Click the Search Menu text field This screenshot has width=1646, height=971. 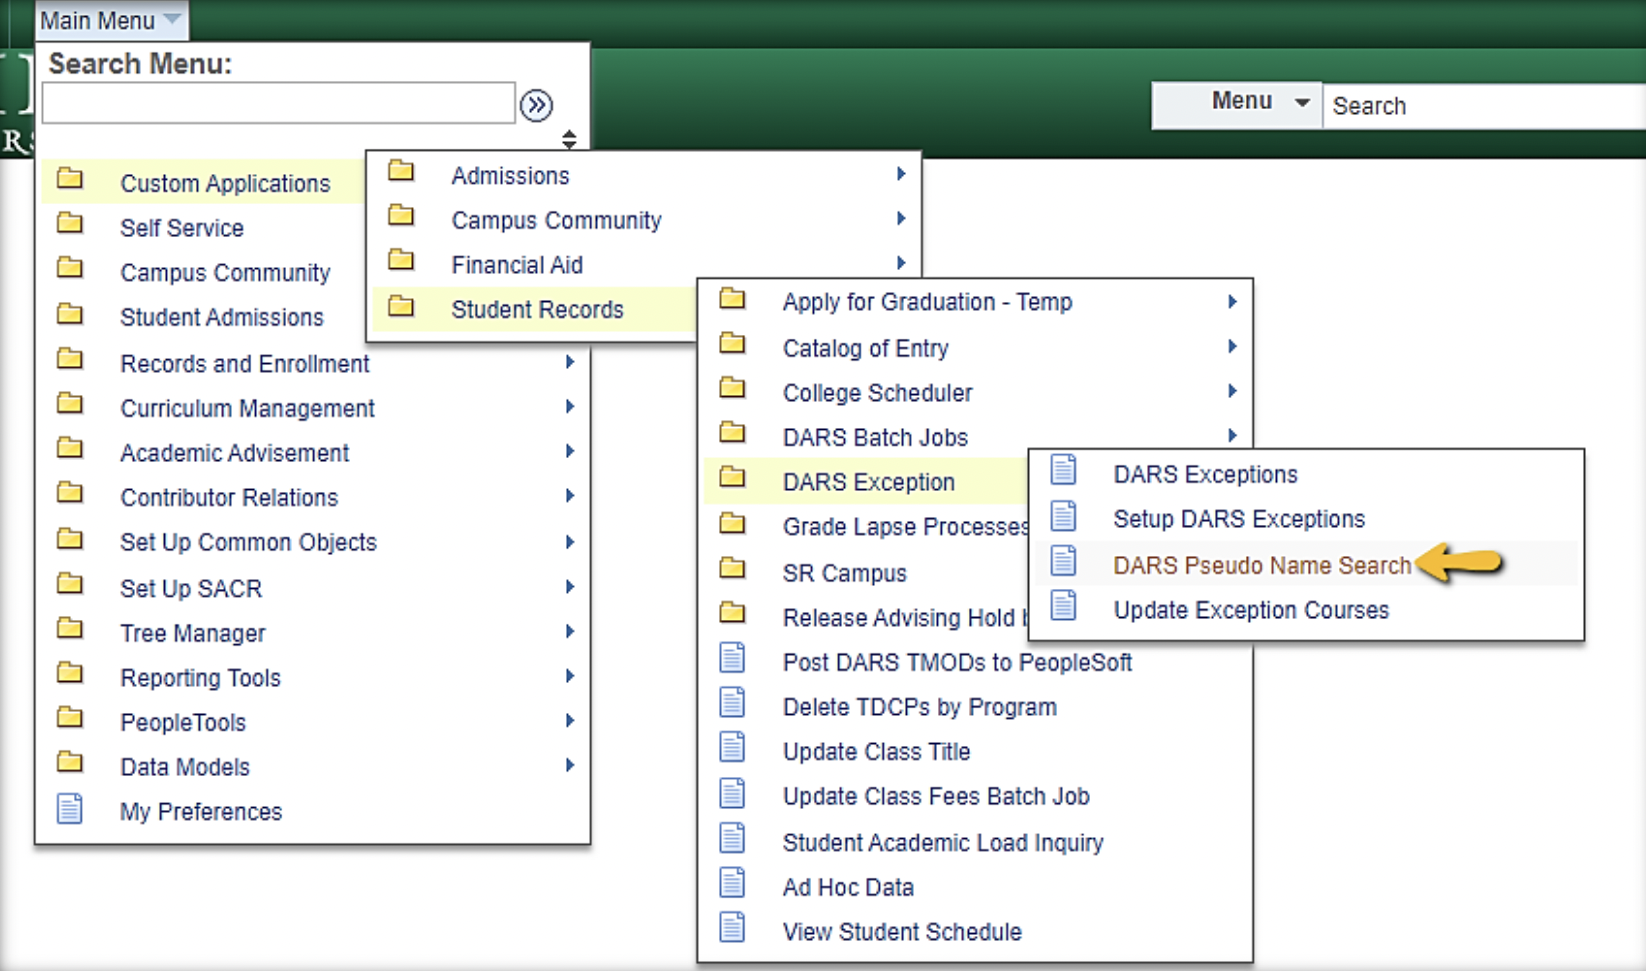(x=278, y=104)
